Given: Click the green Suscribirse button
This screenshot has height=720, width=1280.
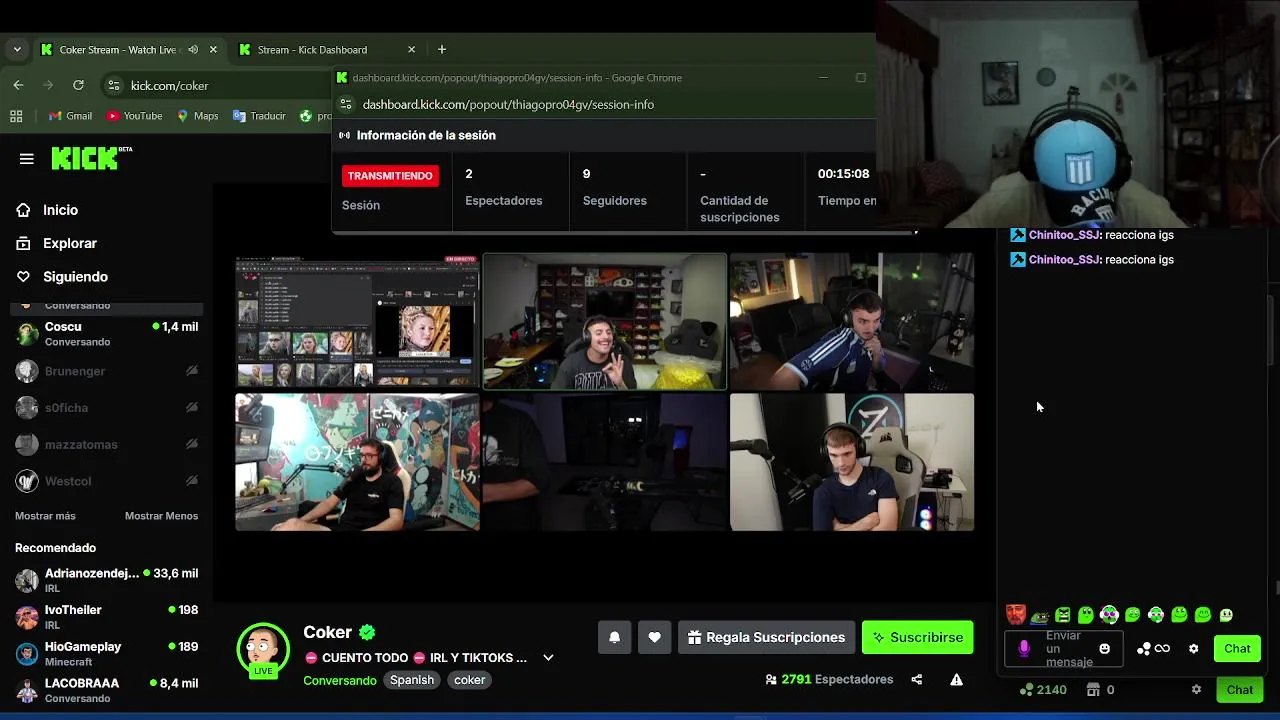Looking at the screenshot, I should [x=917, y=637].
